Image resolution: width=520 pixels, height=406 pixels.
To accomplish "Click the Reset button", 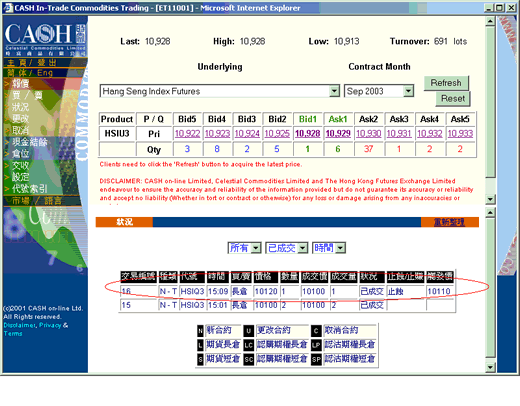I will (453, 99).
